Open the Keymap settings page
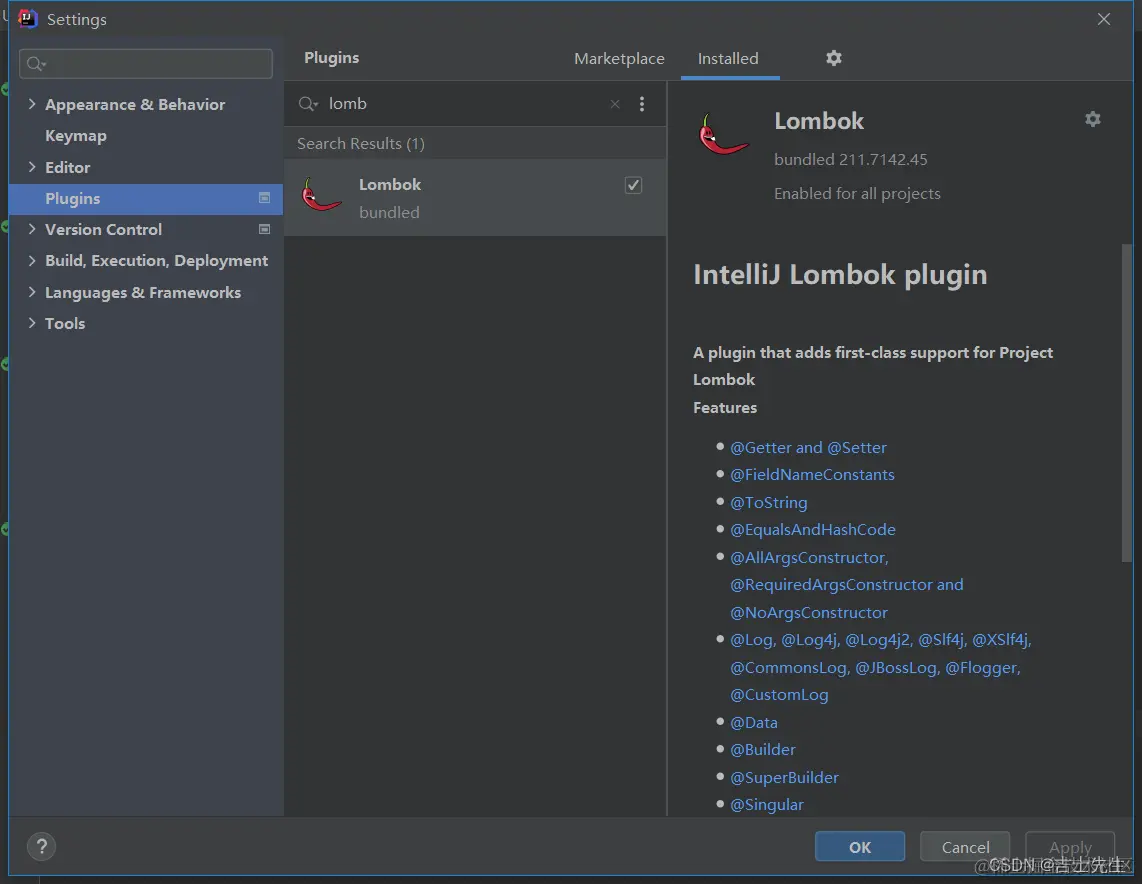Image resolution: width=1142 pixels, height=884 pixels. tap(76, 136)
